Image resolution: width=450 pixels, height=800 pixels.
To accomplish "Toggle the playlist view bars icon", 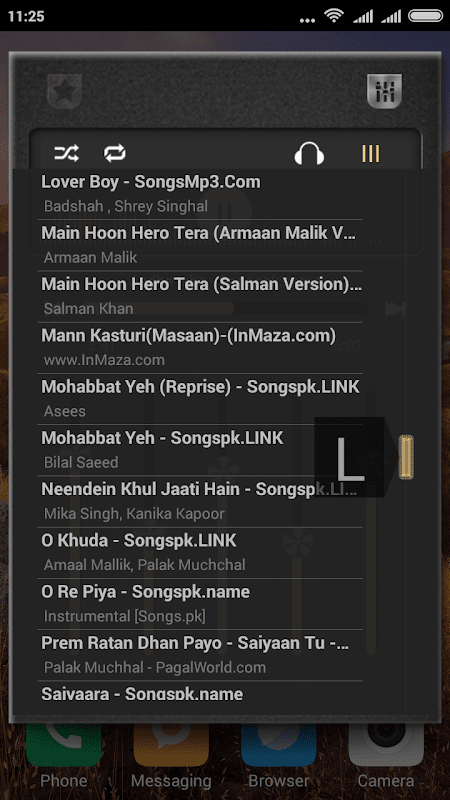I will pos(371,153).
